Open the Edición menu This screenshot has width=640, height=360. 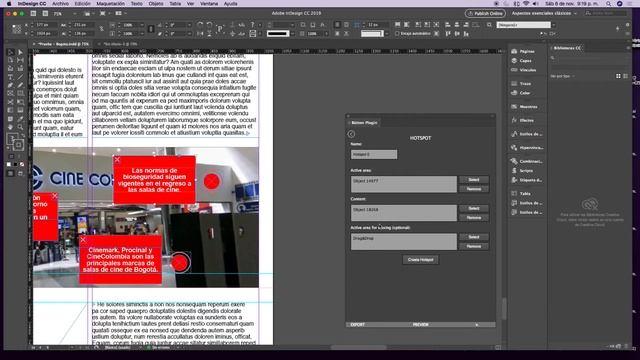click(82, 4)
